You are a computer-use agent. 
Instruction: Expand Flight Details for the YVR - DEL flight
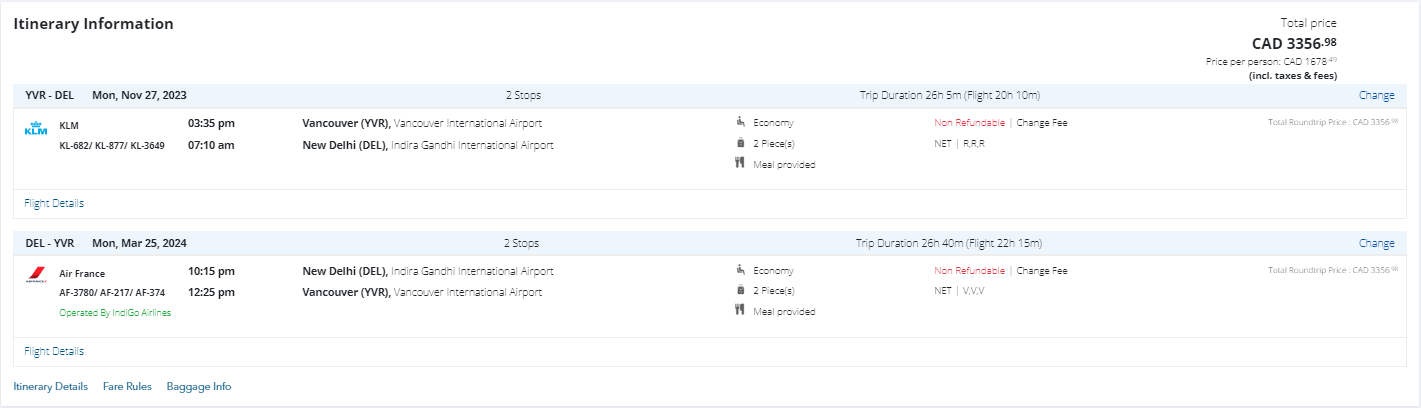click(54, 203)
